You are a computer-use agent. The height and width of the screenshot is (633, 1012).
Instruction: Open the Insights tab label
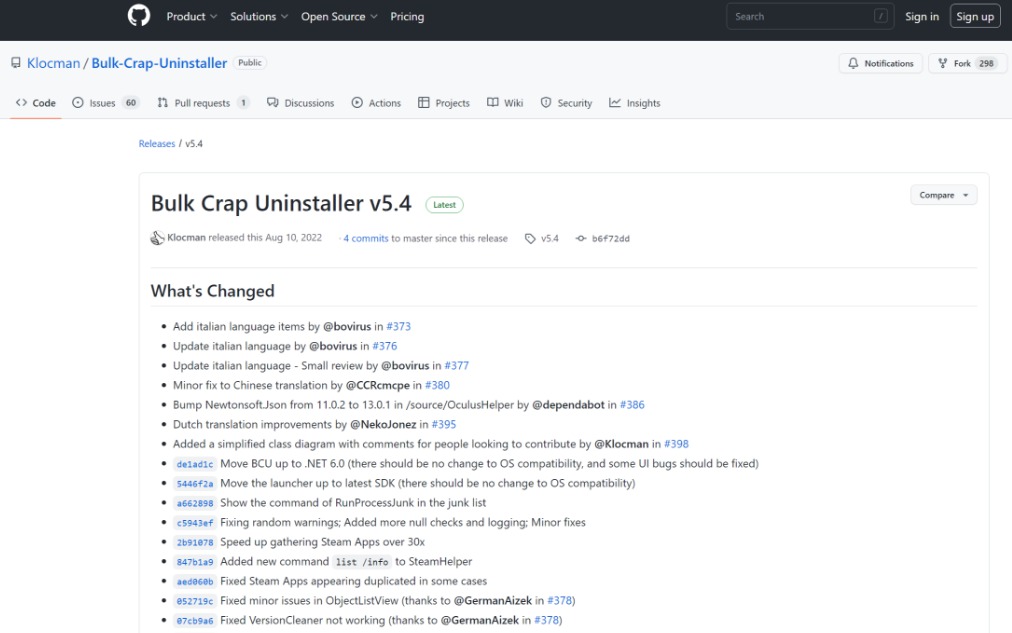643,103
